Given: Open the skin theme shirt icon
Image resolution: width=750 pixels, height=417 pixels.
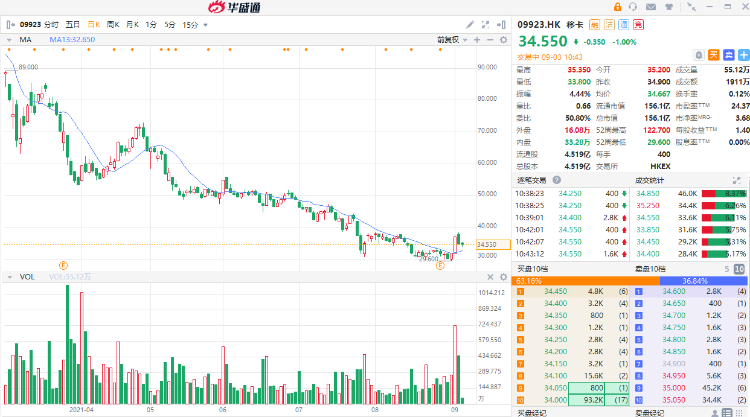Looking at the screenshot, I should click(x=669, y=7).
